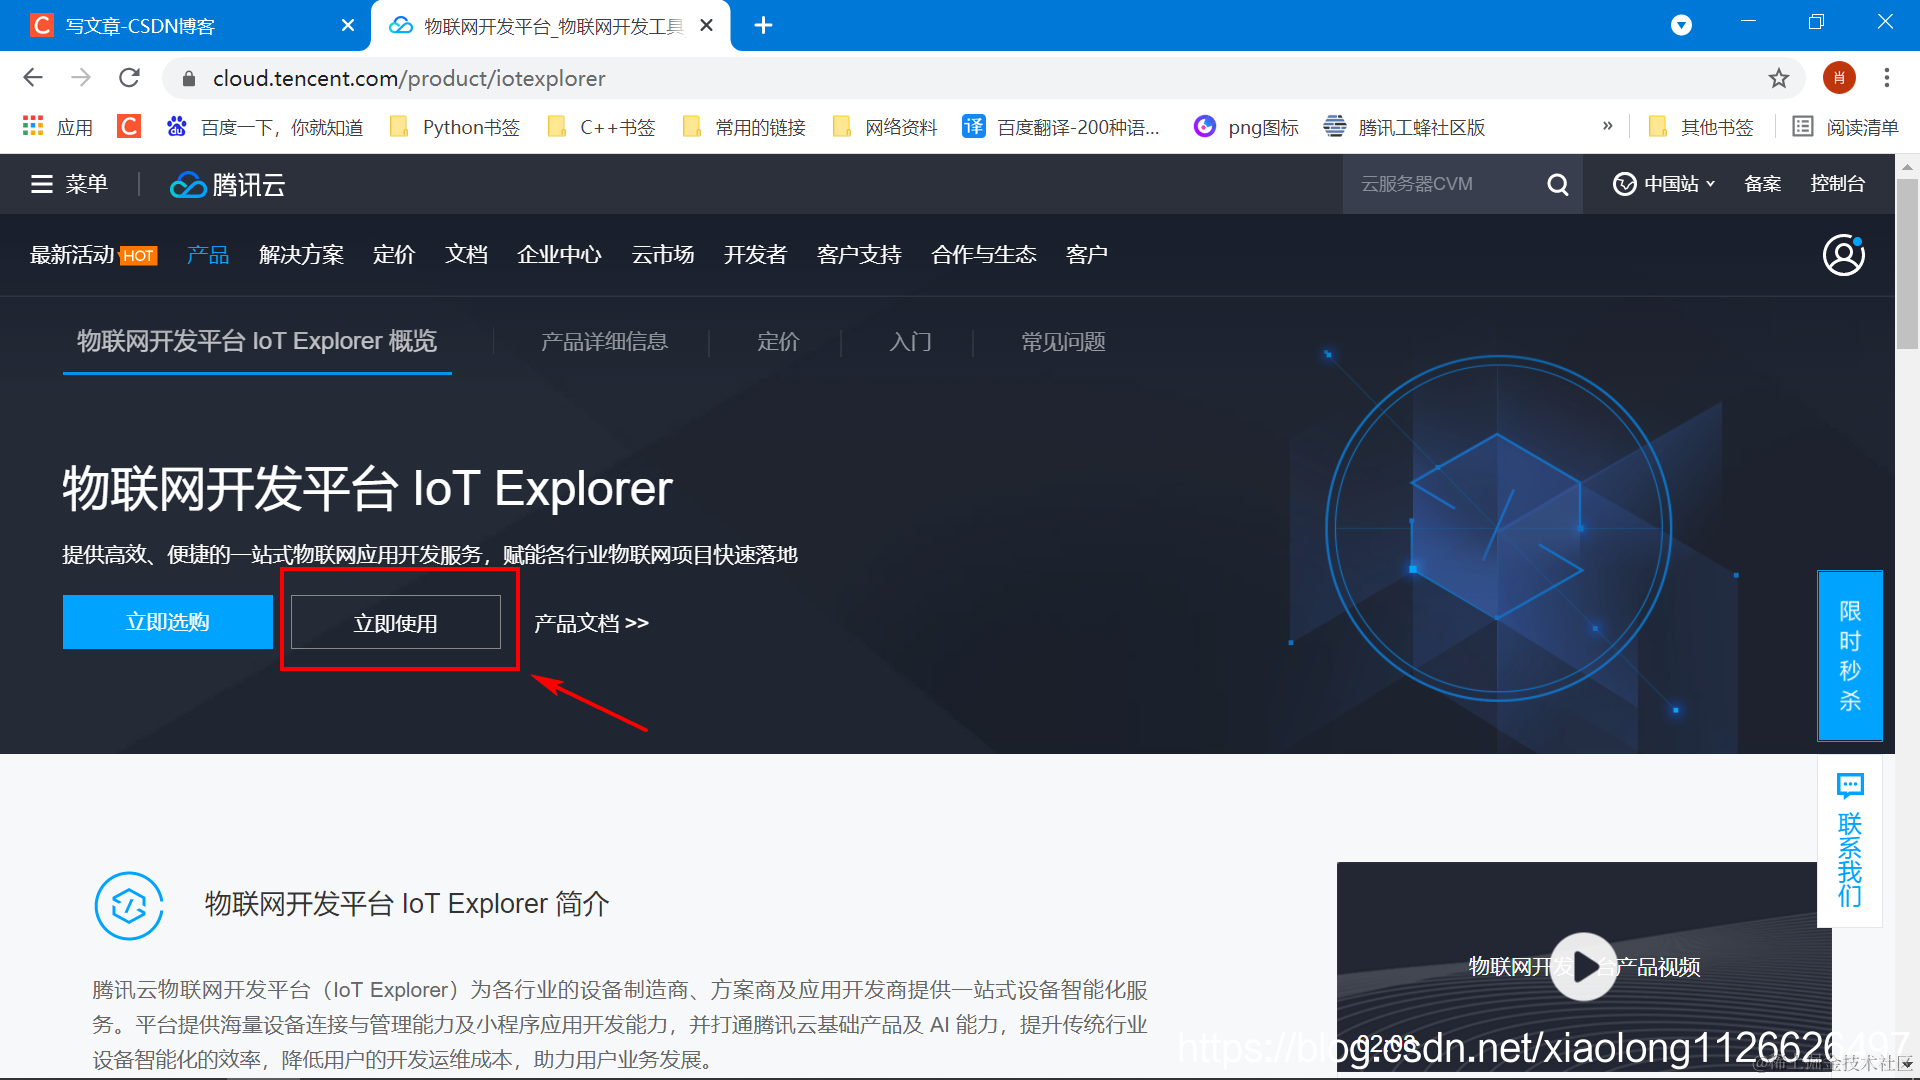Open the 产品 menu
1920x1080 pixels.
208,255
